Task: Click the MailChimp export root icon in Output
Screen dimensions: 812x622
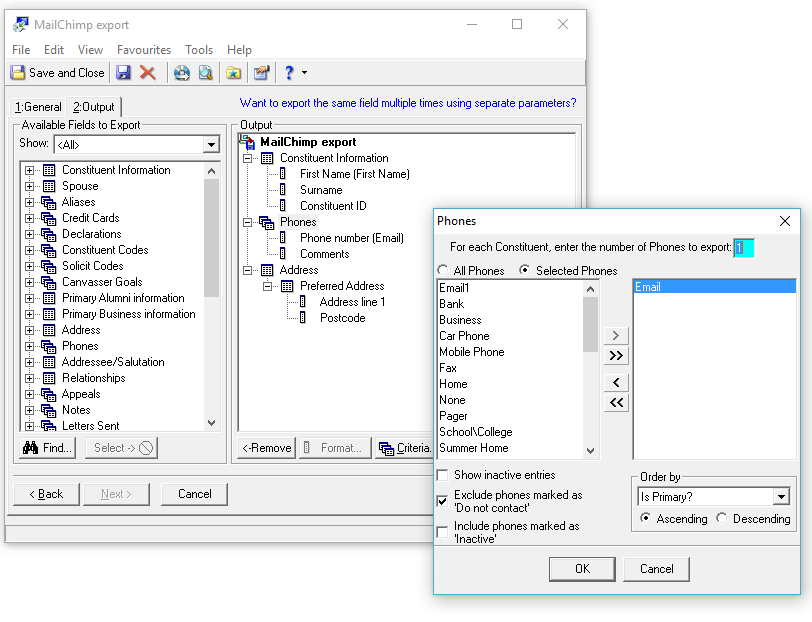Action: tap(248, 142)
